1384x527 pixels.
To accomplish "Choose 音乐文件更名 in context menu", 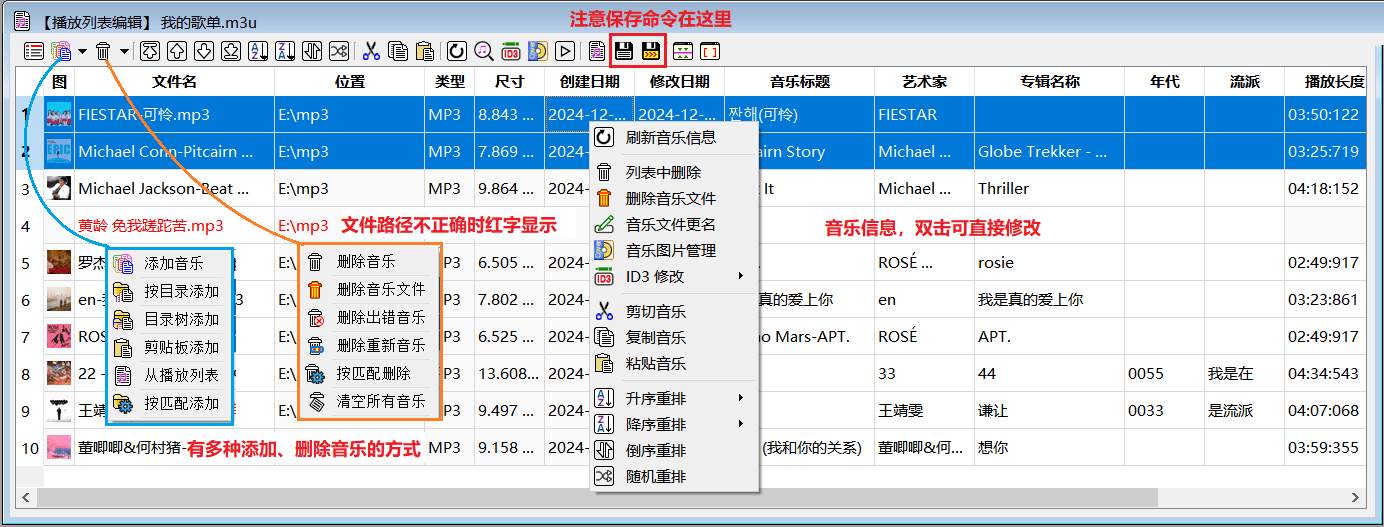I will point(670,224).
